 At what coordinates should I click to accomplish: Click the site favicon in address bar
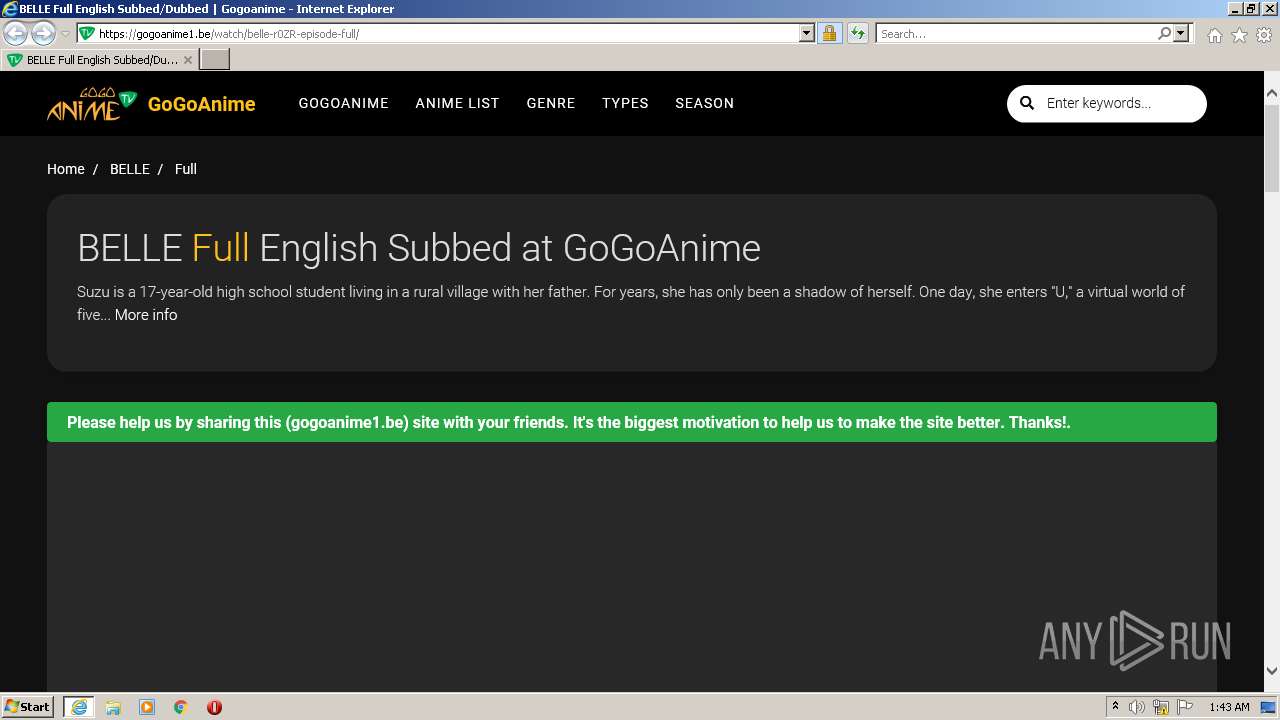pos(87,33)
